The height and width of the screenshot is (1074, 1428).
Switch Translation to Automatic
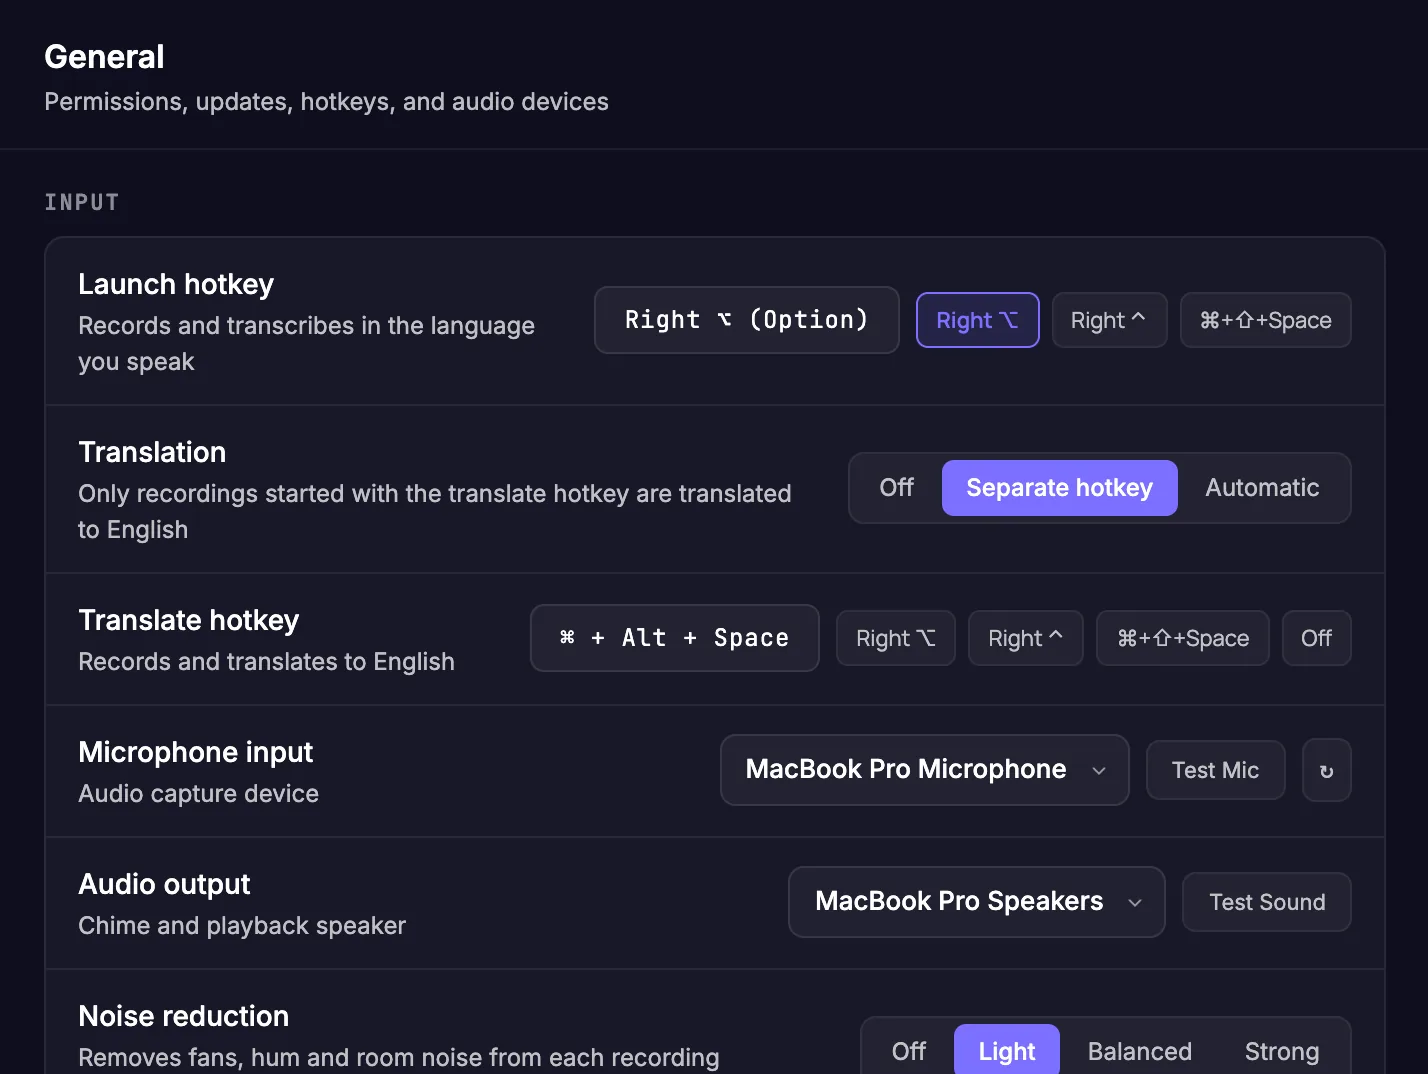pos(1262,488)
